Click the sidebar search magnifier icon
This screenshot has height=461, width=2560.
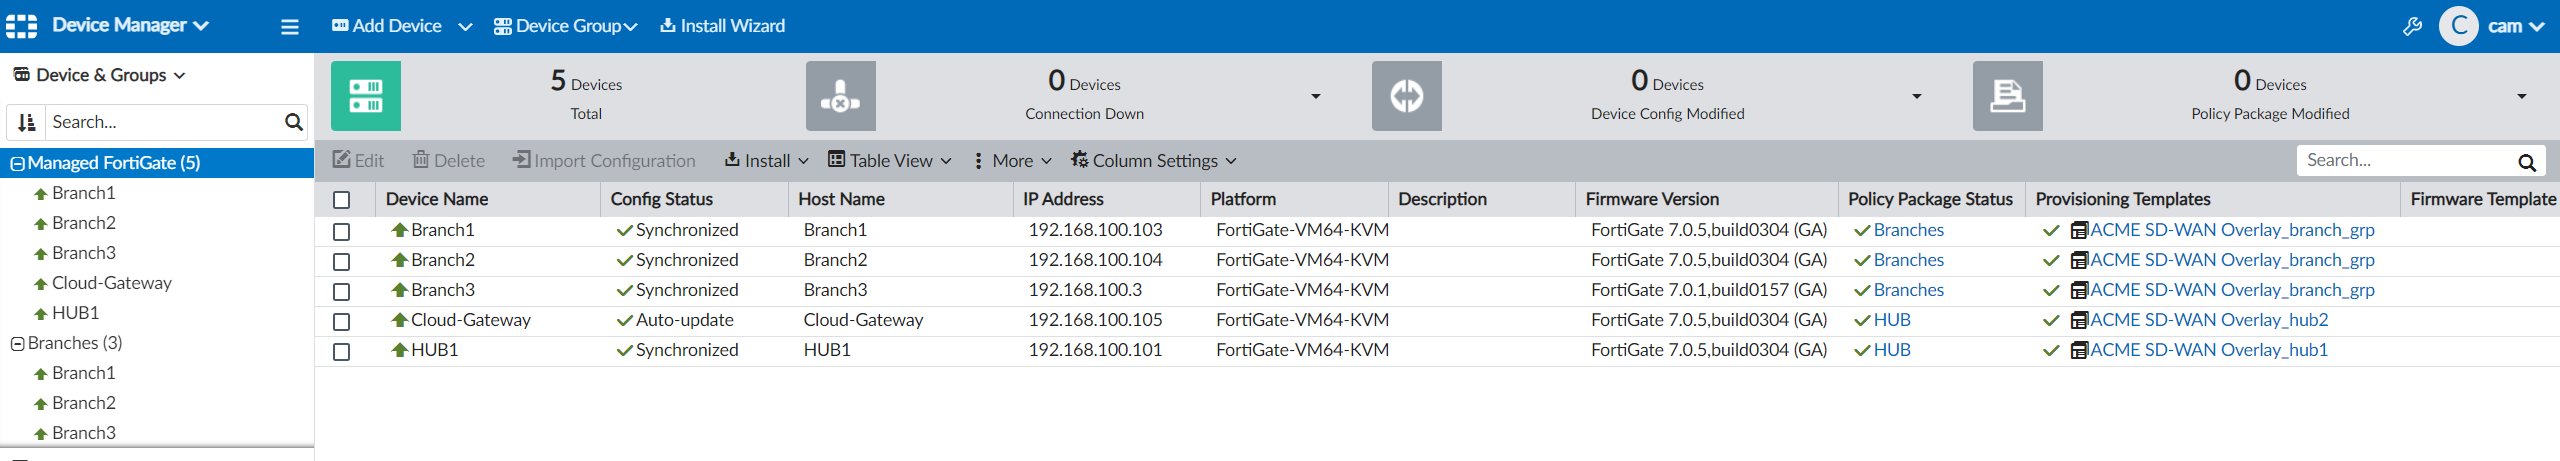[293, 122]
